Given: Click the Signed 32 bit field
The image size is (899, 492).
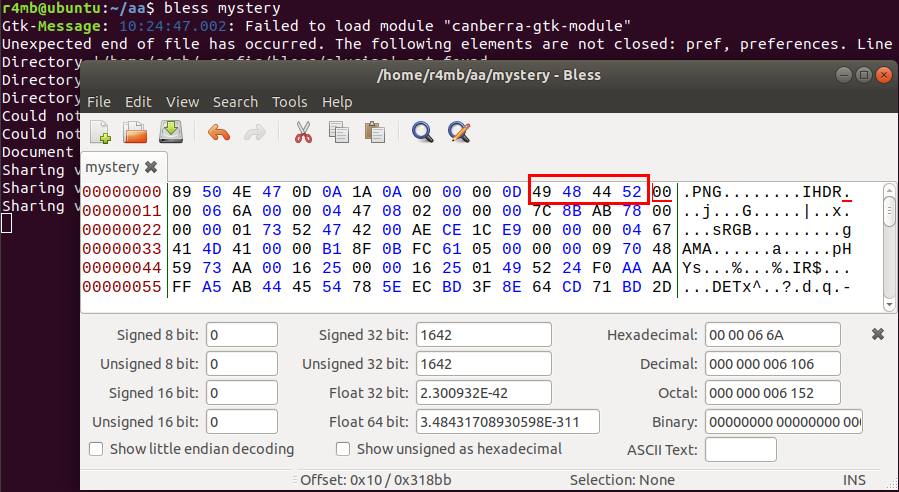Looking at the screenshot, I should pos(484,335).
